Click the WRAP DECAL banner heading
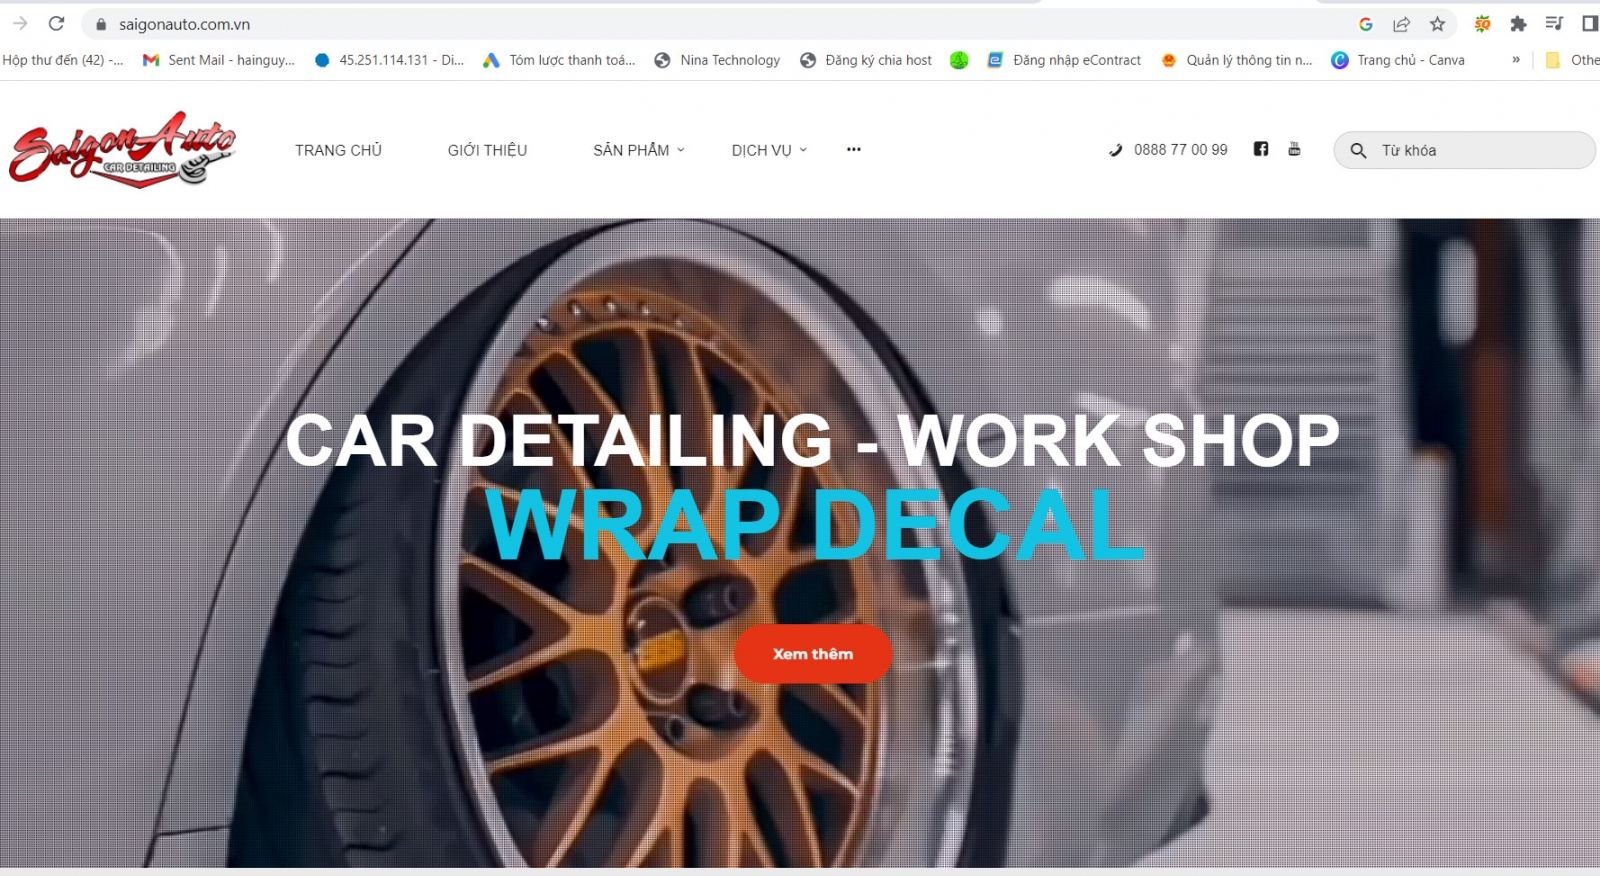The image size is (1600, 876). coord(815,524)
